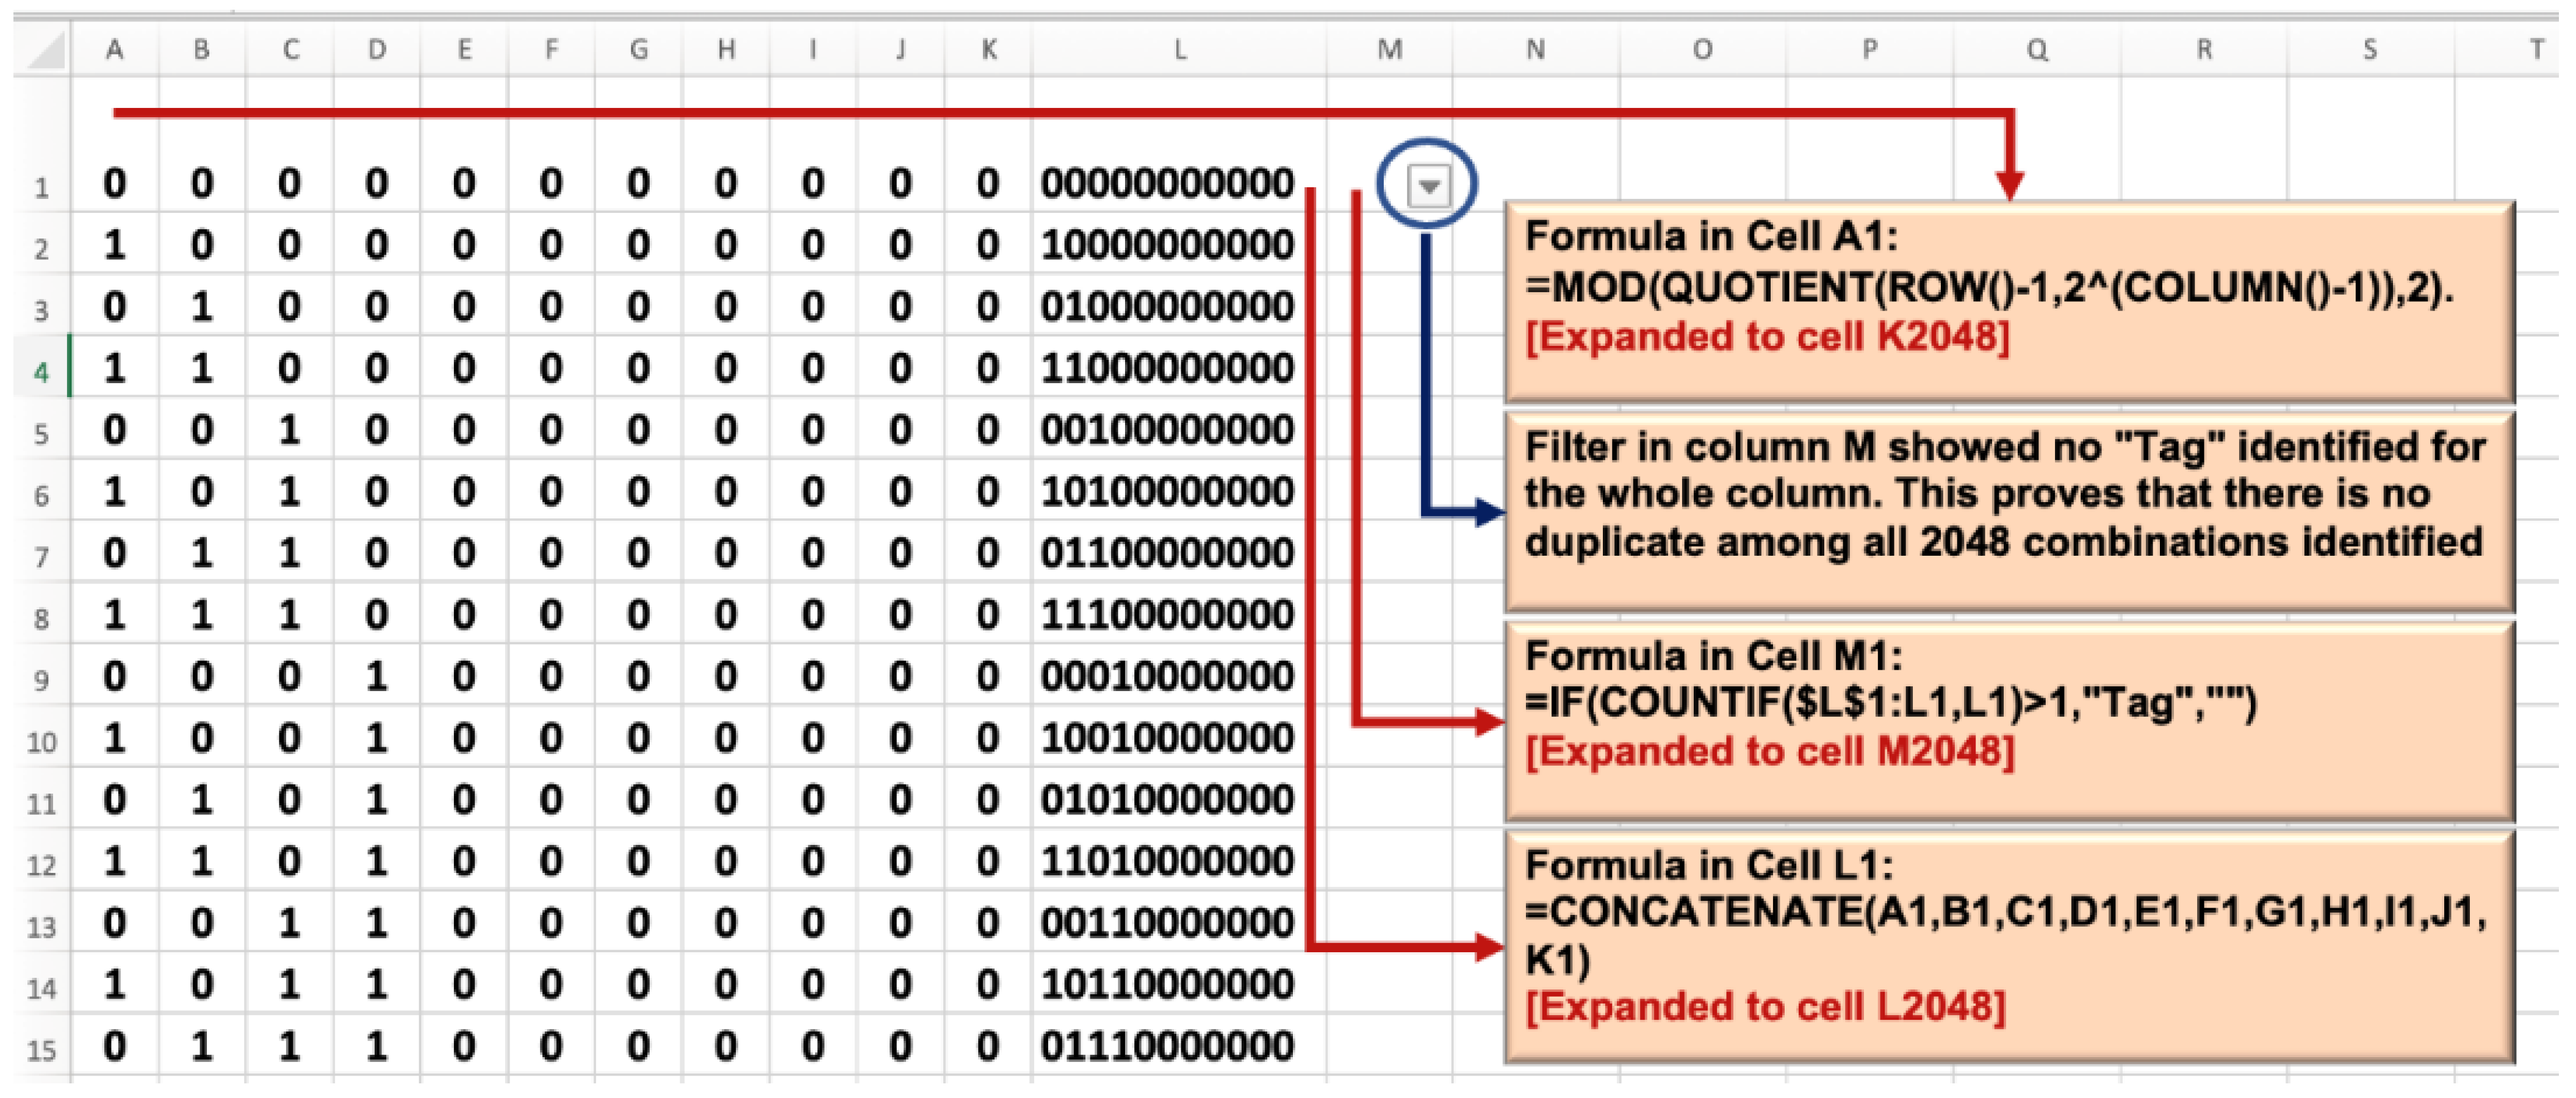The width and height of the screenshot is (2576, 1098).
Task: Select cell L8 showing 11100000000
Action: click(x=1167, y=615)
